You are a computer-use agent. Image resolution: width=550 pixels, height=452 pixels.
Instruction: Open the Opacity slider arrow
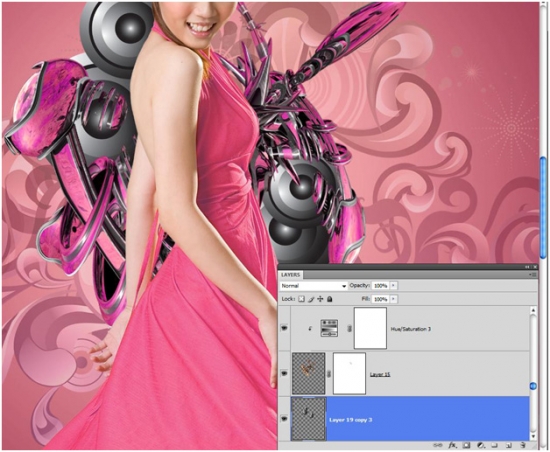tap(393, 285)
